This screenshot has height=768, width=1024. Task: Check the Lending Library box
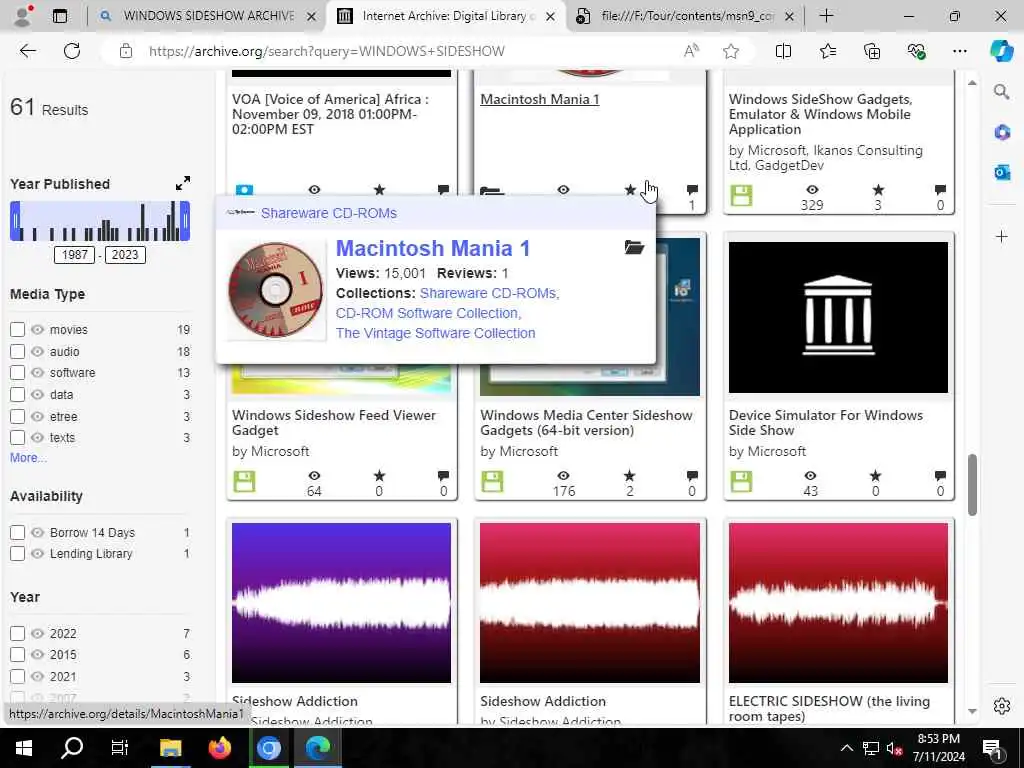[18, 554]
